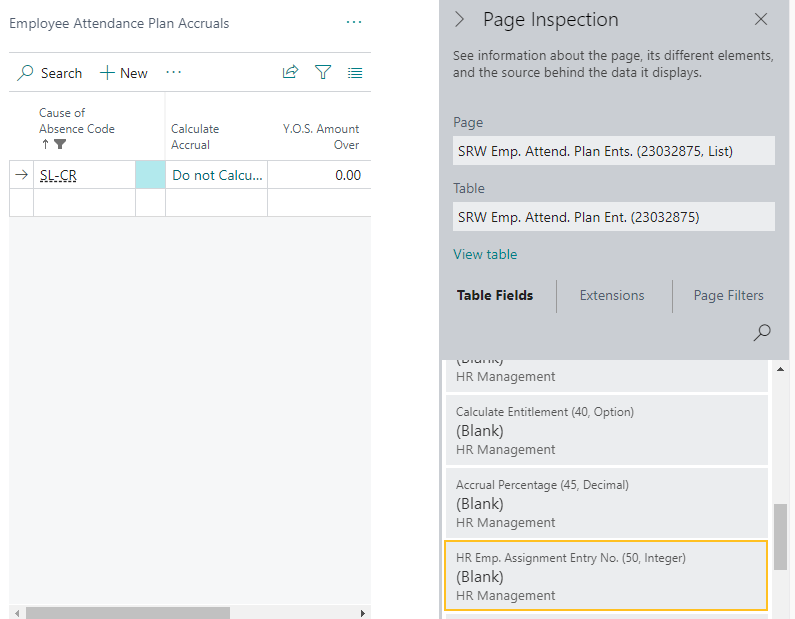Switch to the Extensions tab
Screen dimensions: 795x619
coord(612,295)
